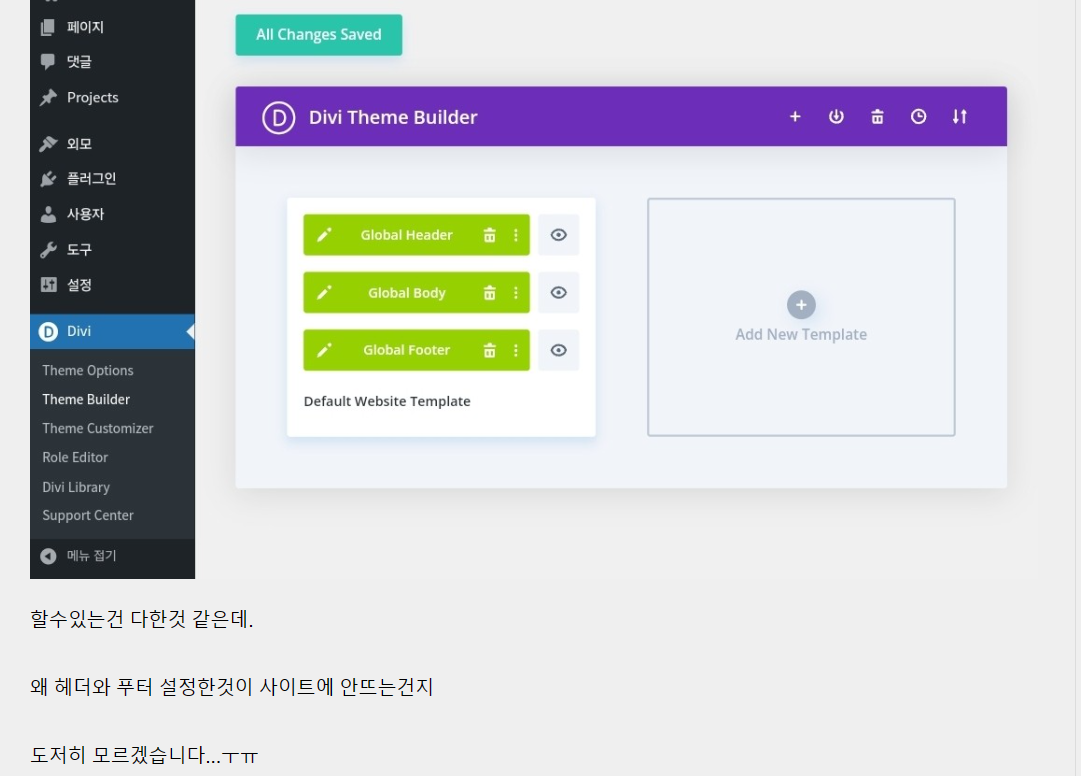Click the All Changes Saved button
This screenshot has height=776, width=1081.
318,34
